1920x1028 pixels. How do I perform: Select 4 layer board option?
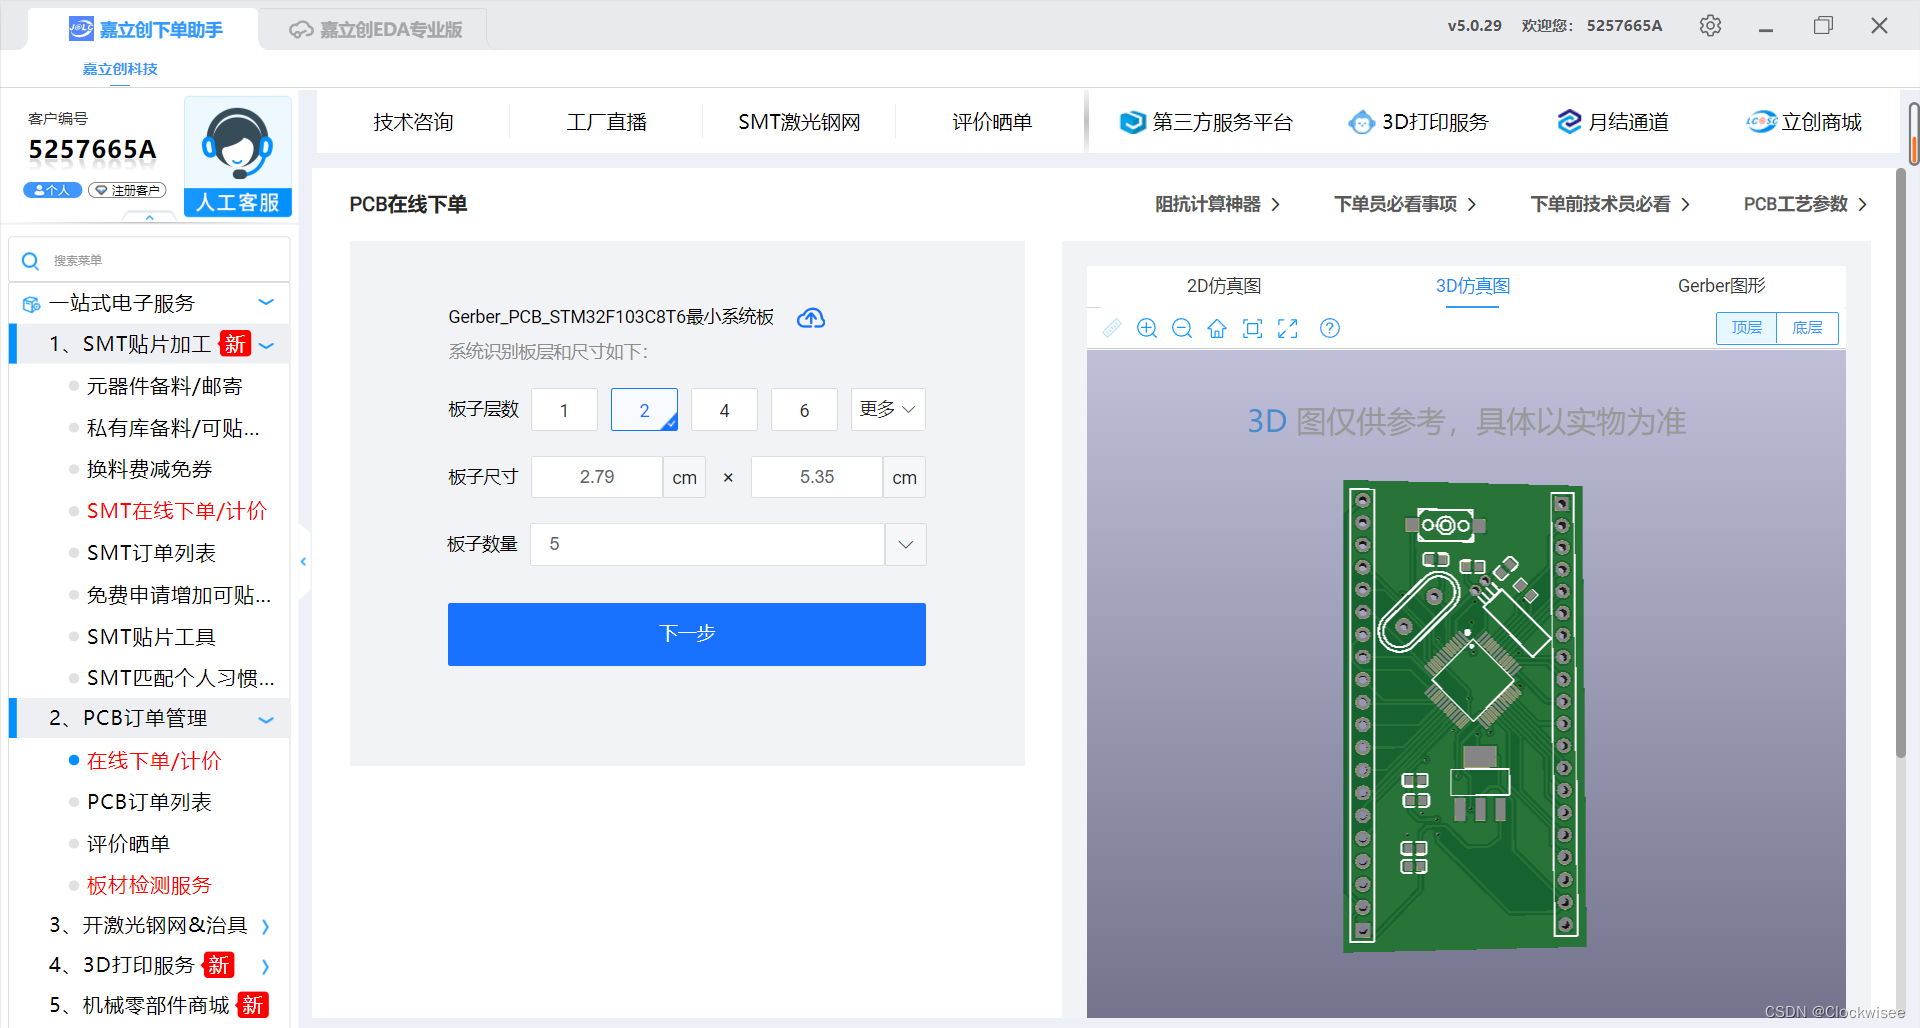(724, 410)
